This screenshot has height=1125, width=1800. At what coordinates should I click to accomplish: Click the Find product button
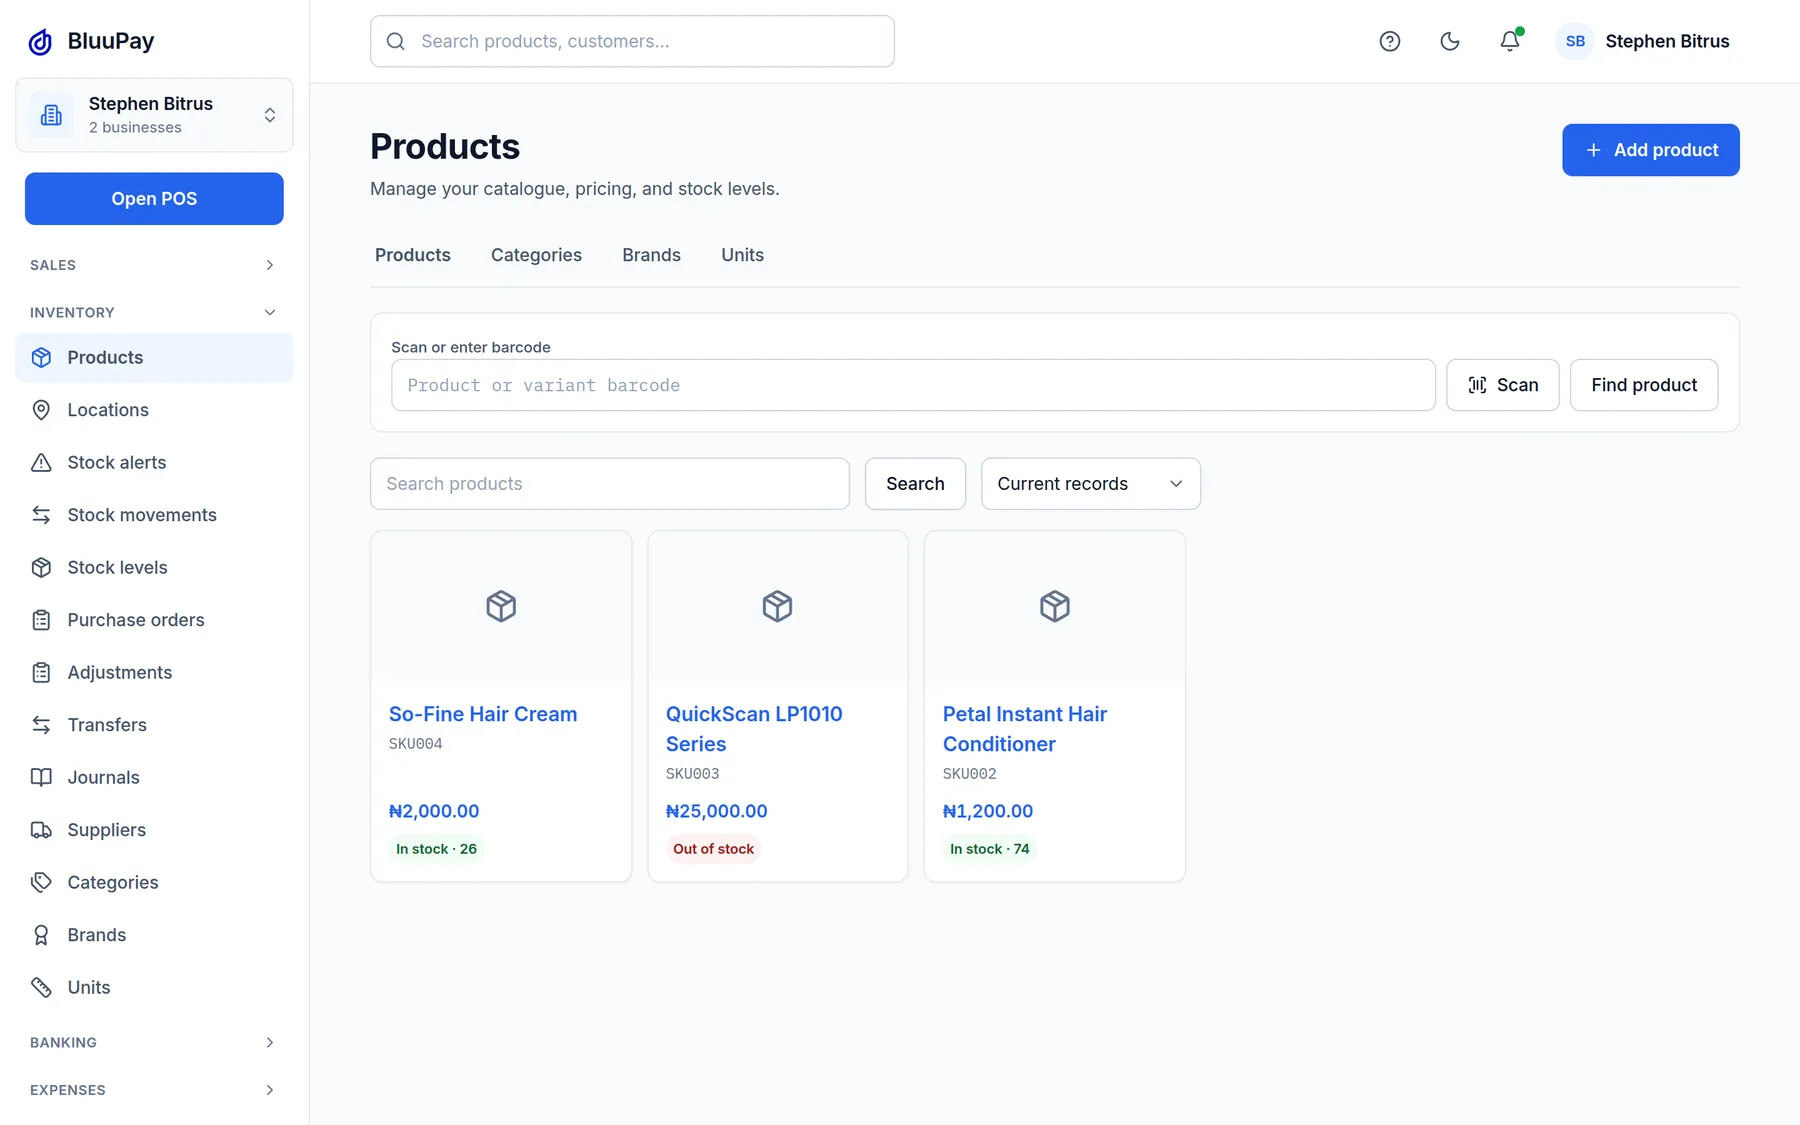coord(1644,385)
